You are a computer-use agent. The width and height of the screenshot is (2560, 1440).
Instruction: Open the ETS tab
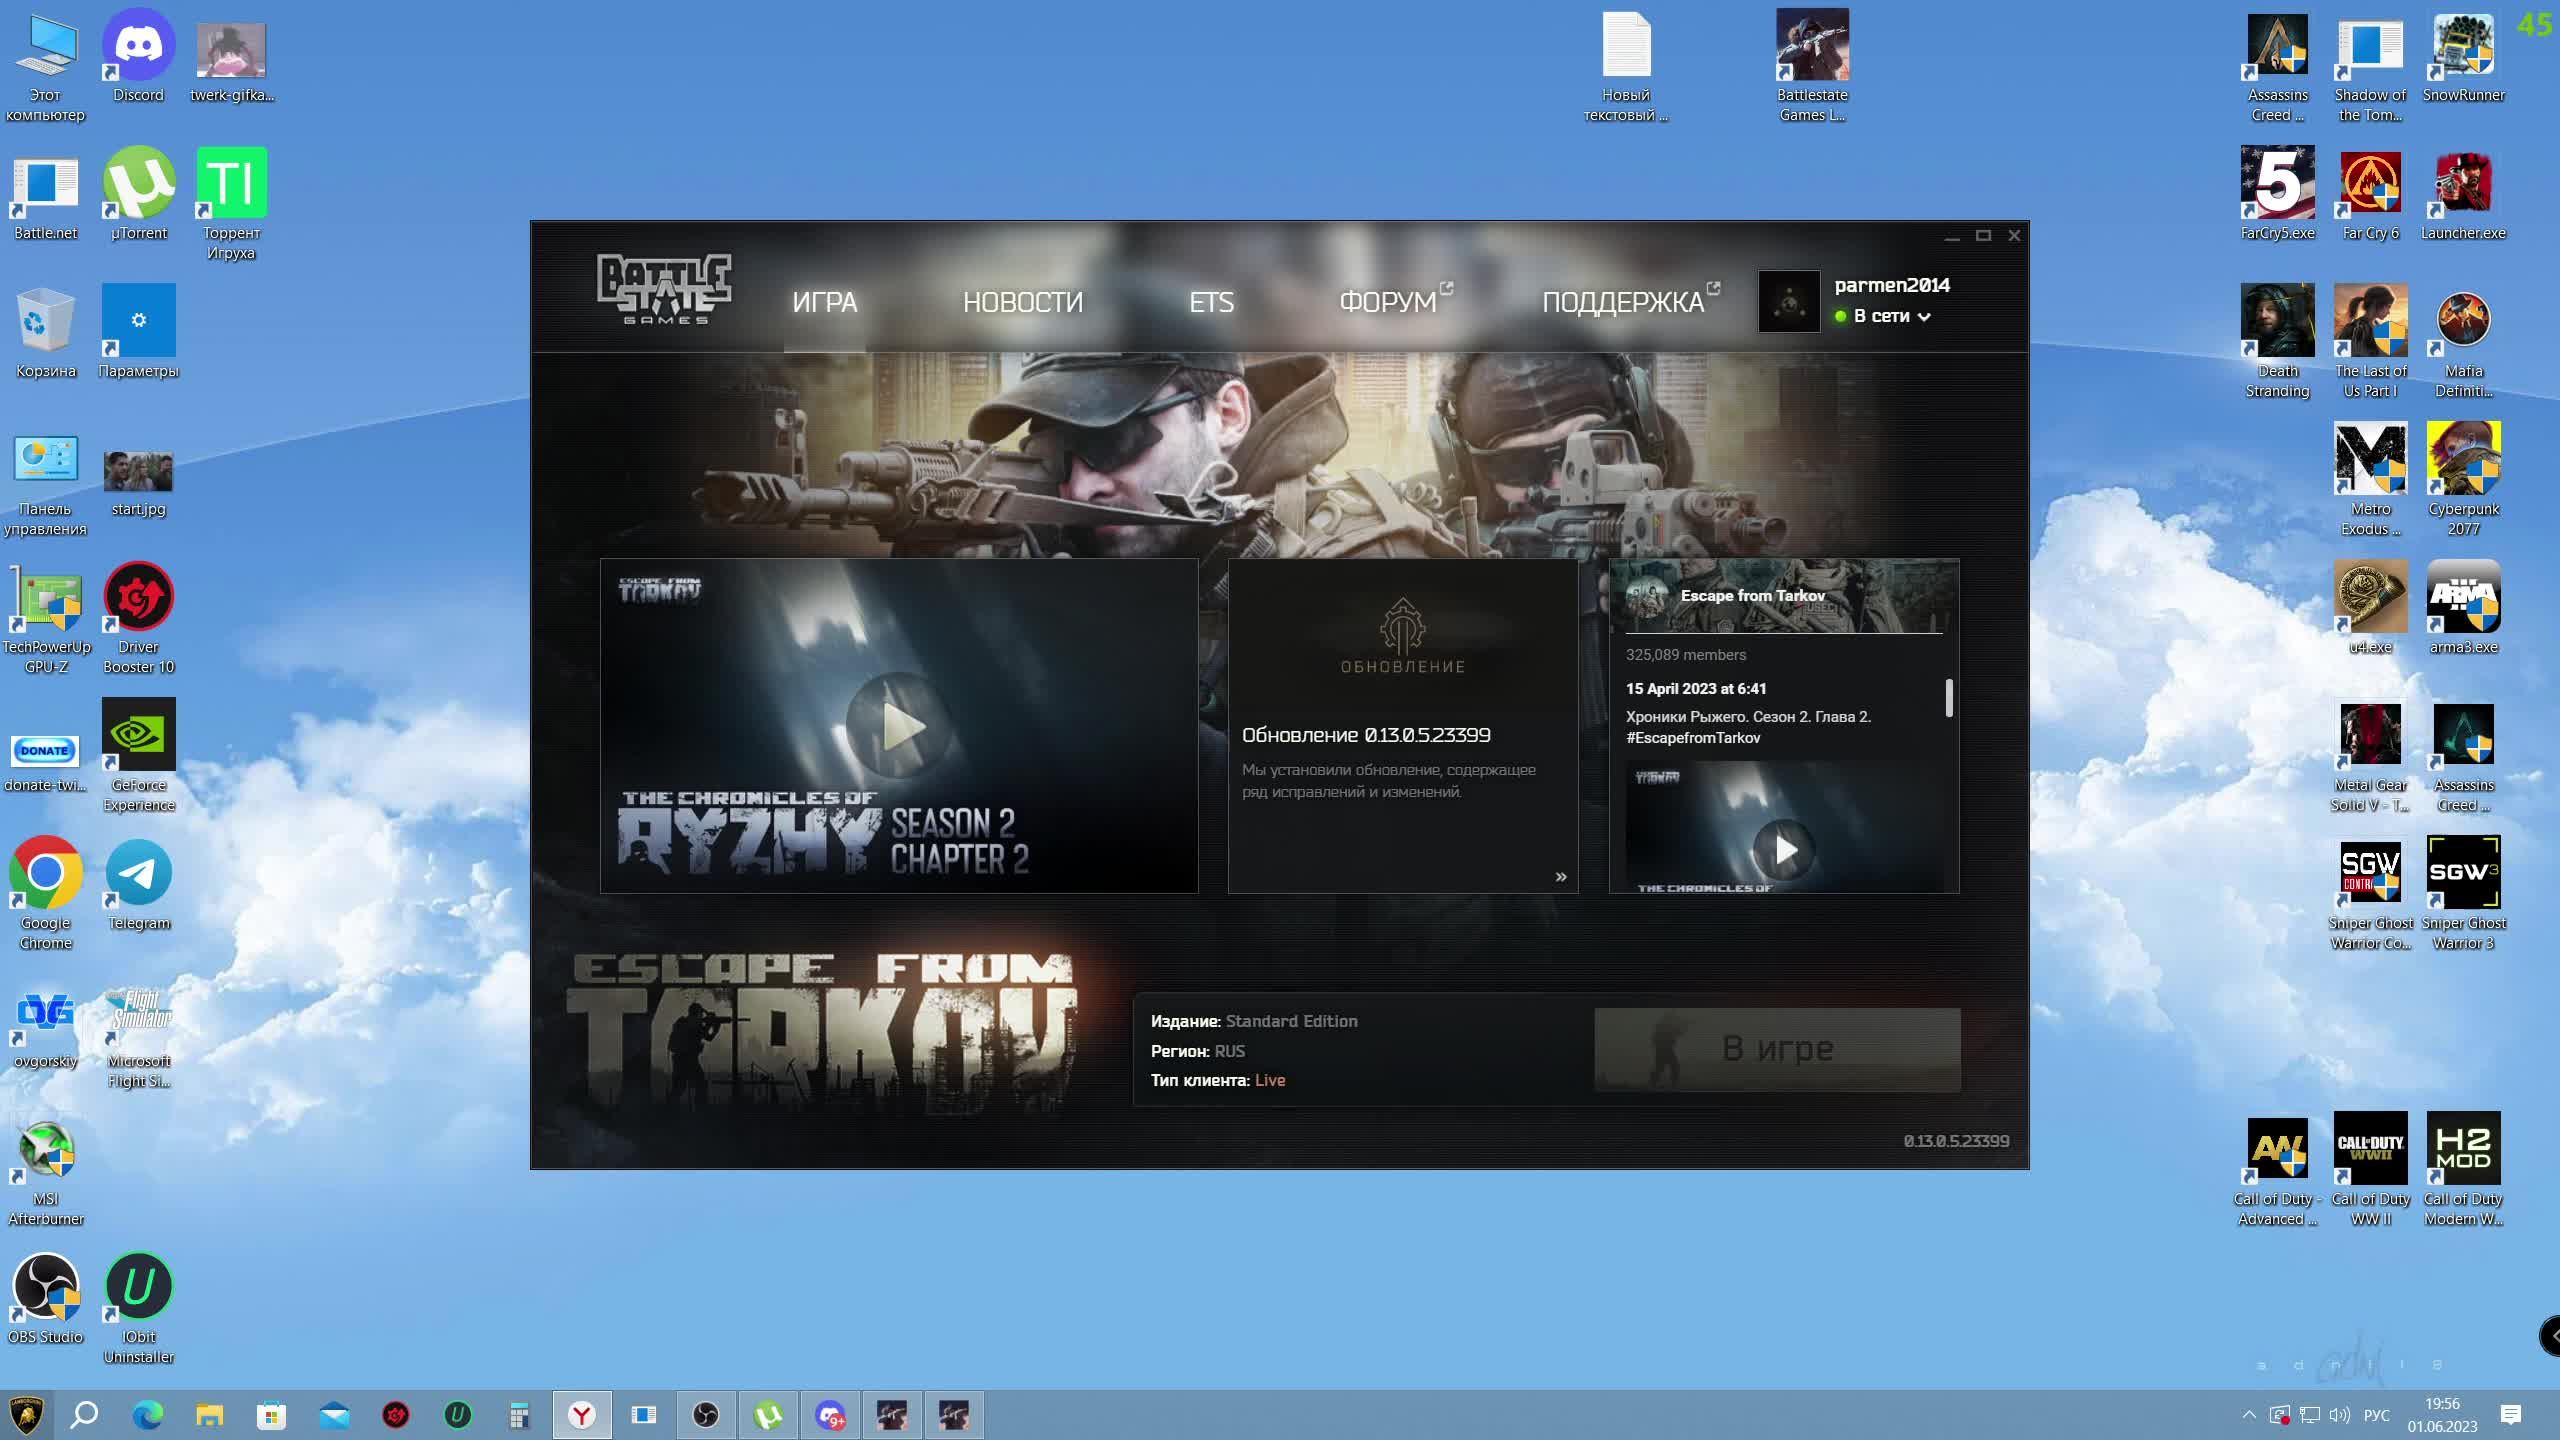coord(1210,302)
